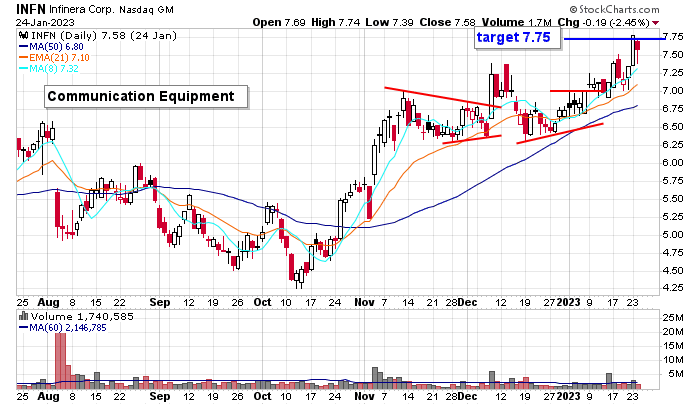Click the Infinera Corp. company name
Viewport: 700px width, 405px height.
(82, 9)
